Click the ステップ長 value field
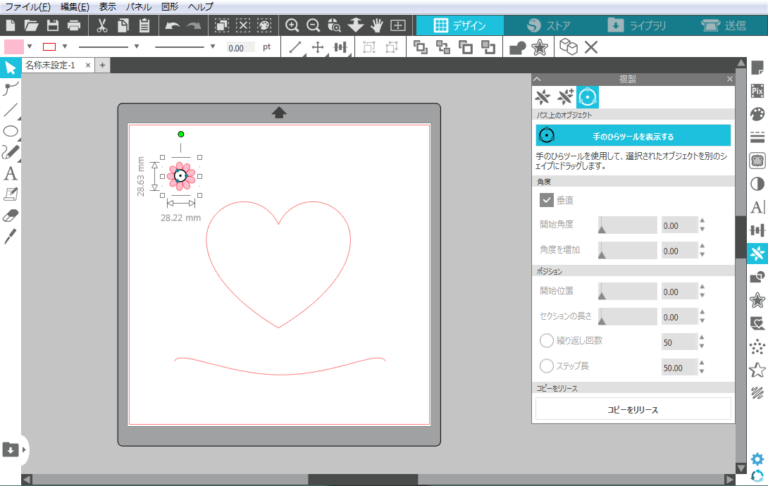 tap(679, 368)
